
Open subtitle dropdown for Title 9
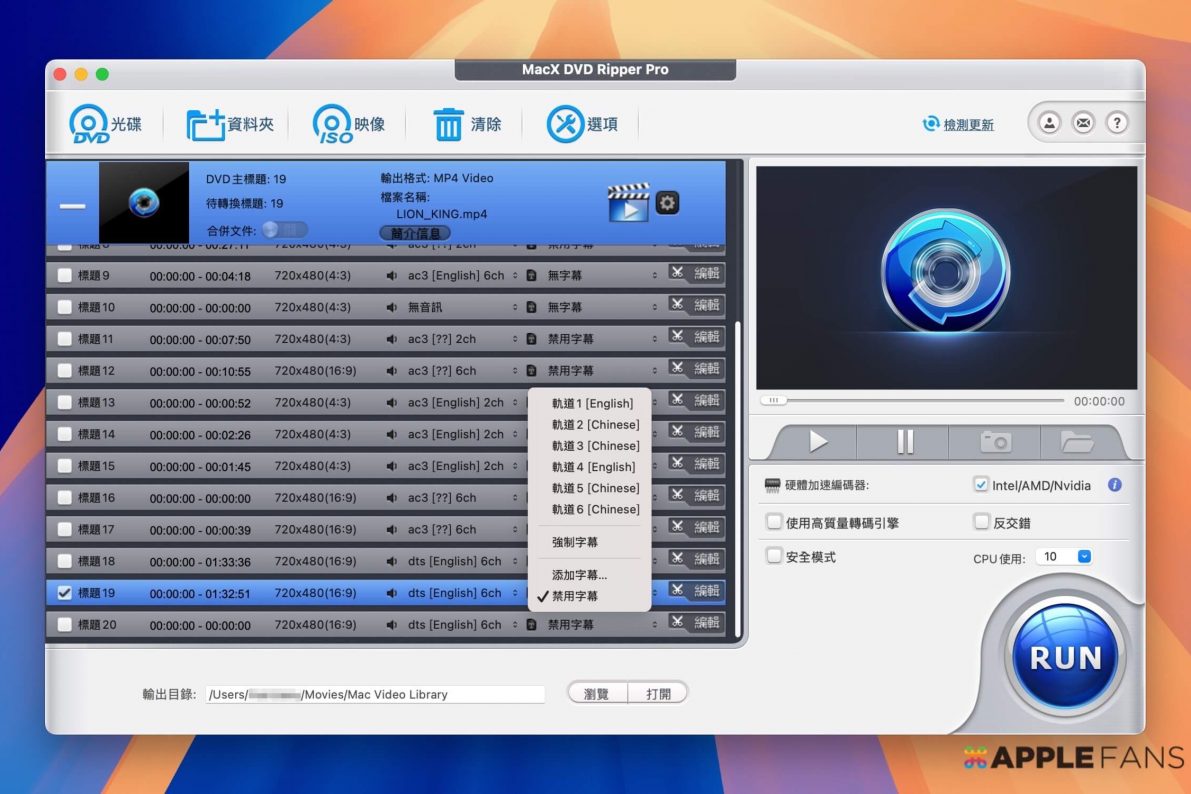tap(655, 276)
